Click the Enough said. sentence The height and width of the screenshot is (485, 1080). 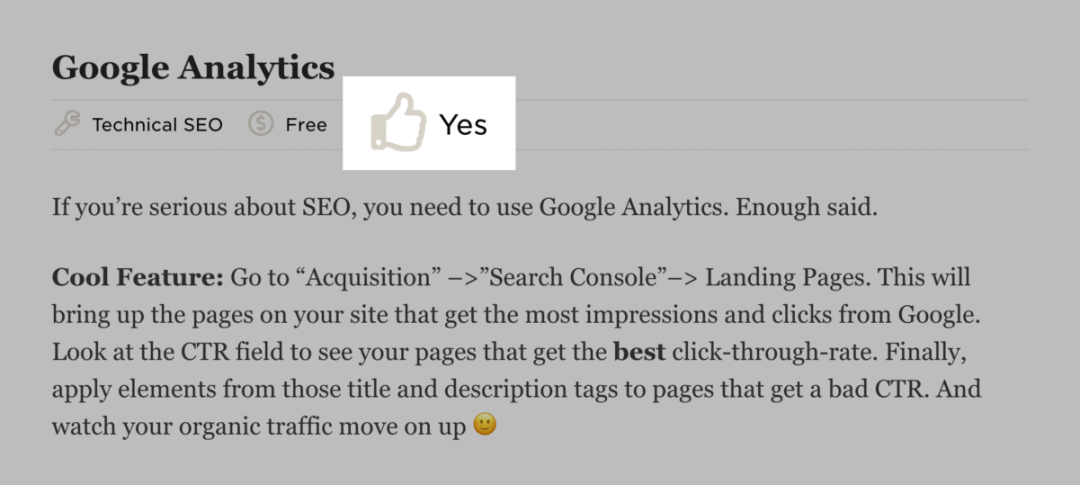point(807,207)
